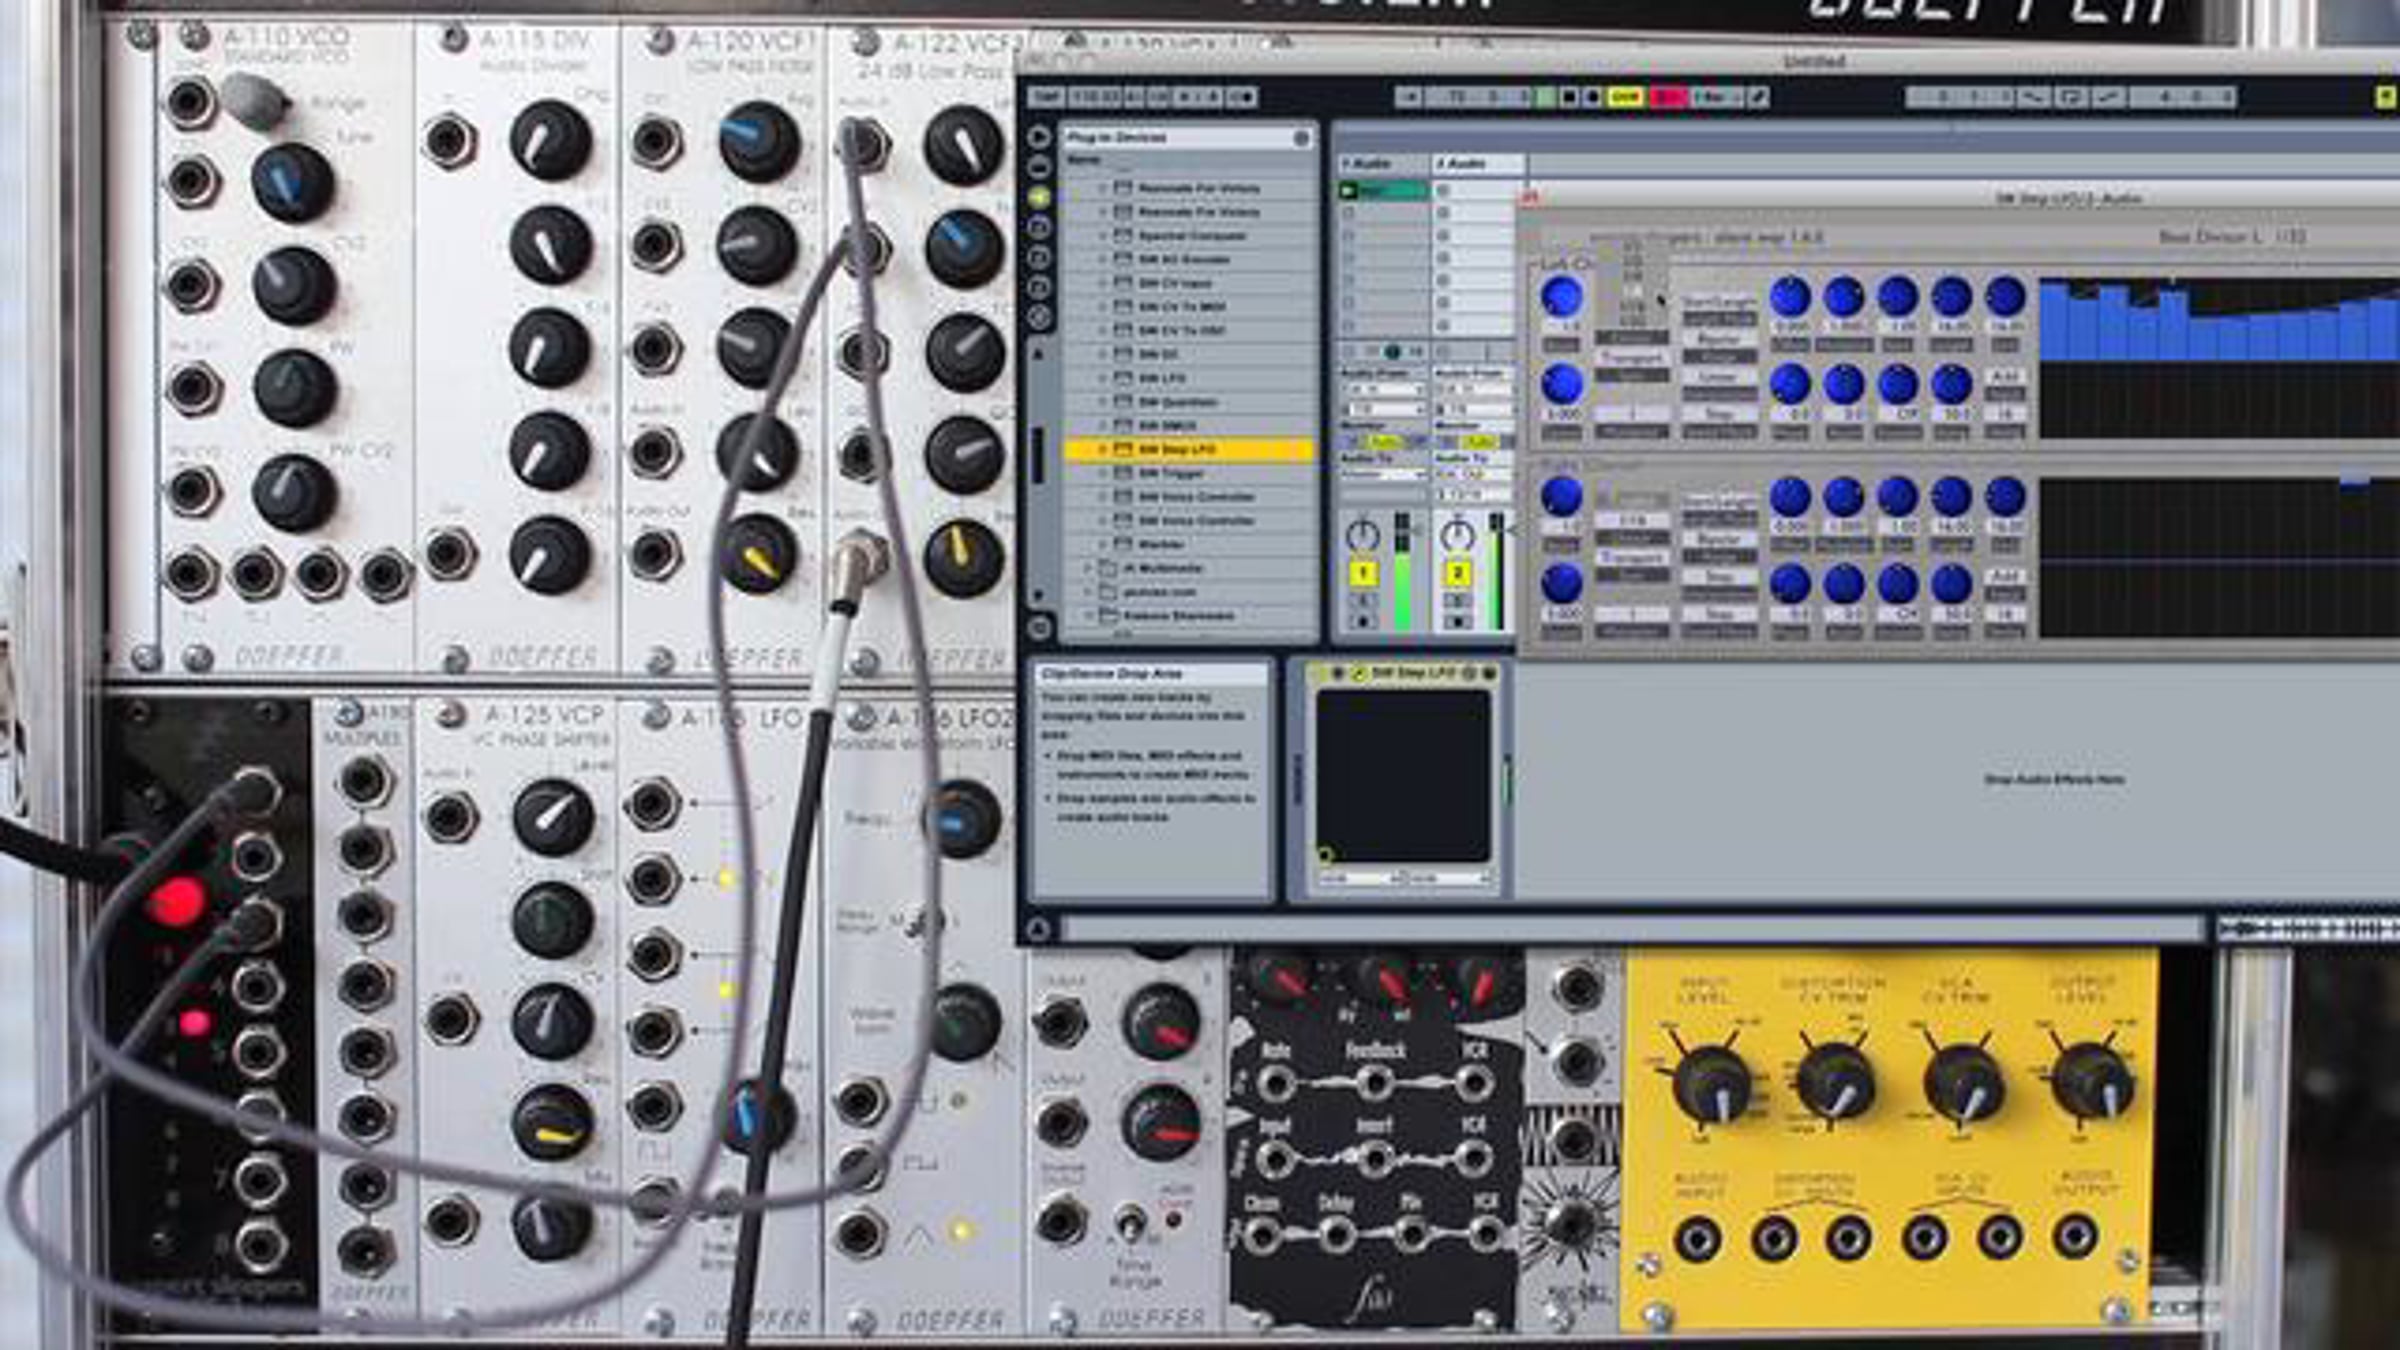
Task: Arm track 2 Audio for recording
Action: click(x=1457, y=622)
